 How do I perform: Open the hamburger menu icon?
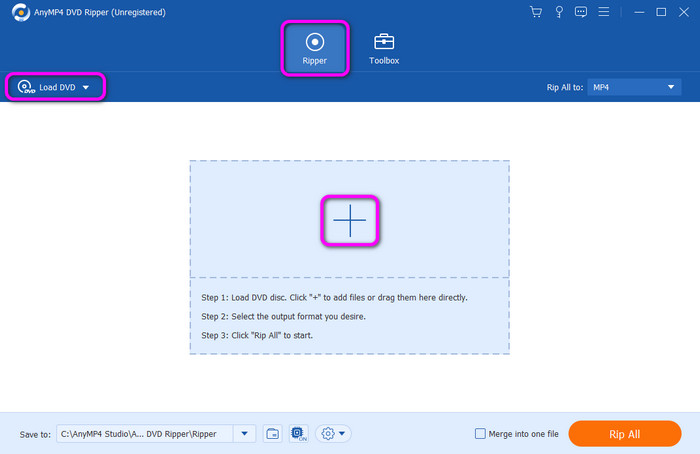[604, 12]
